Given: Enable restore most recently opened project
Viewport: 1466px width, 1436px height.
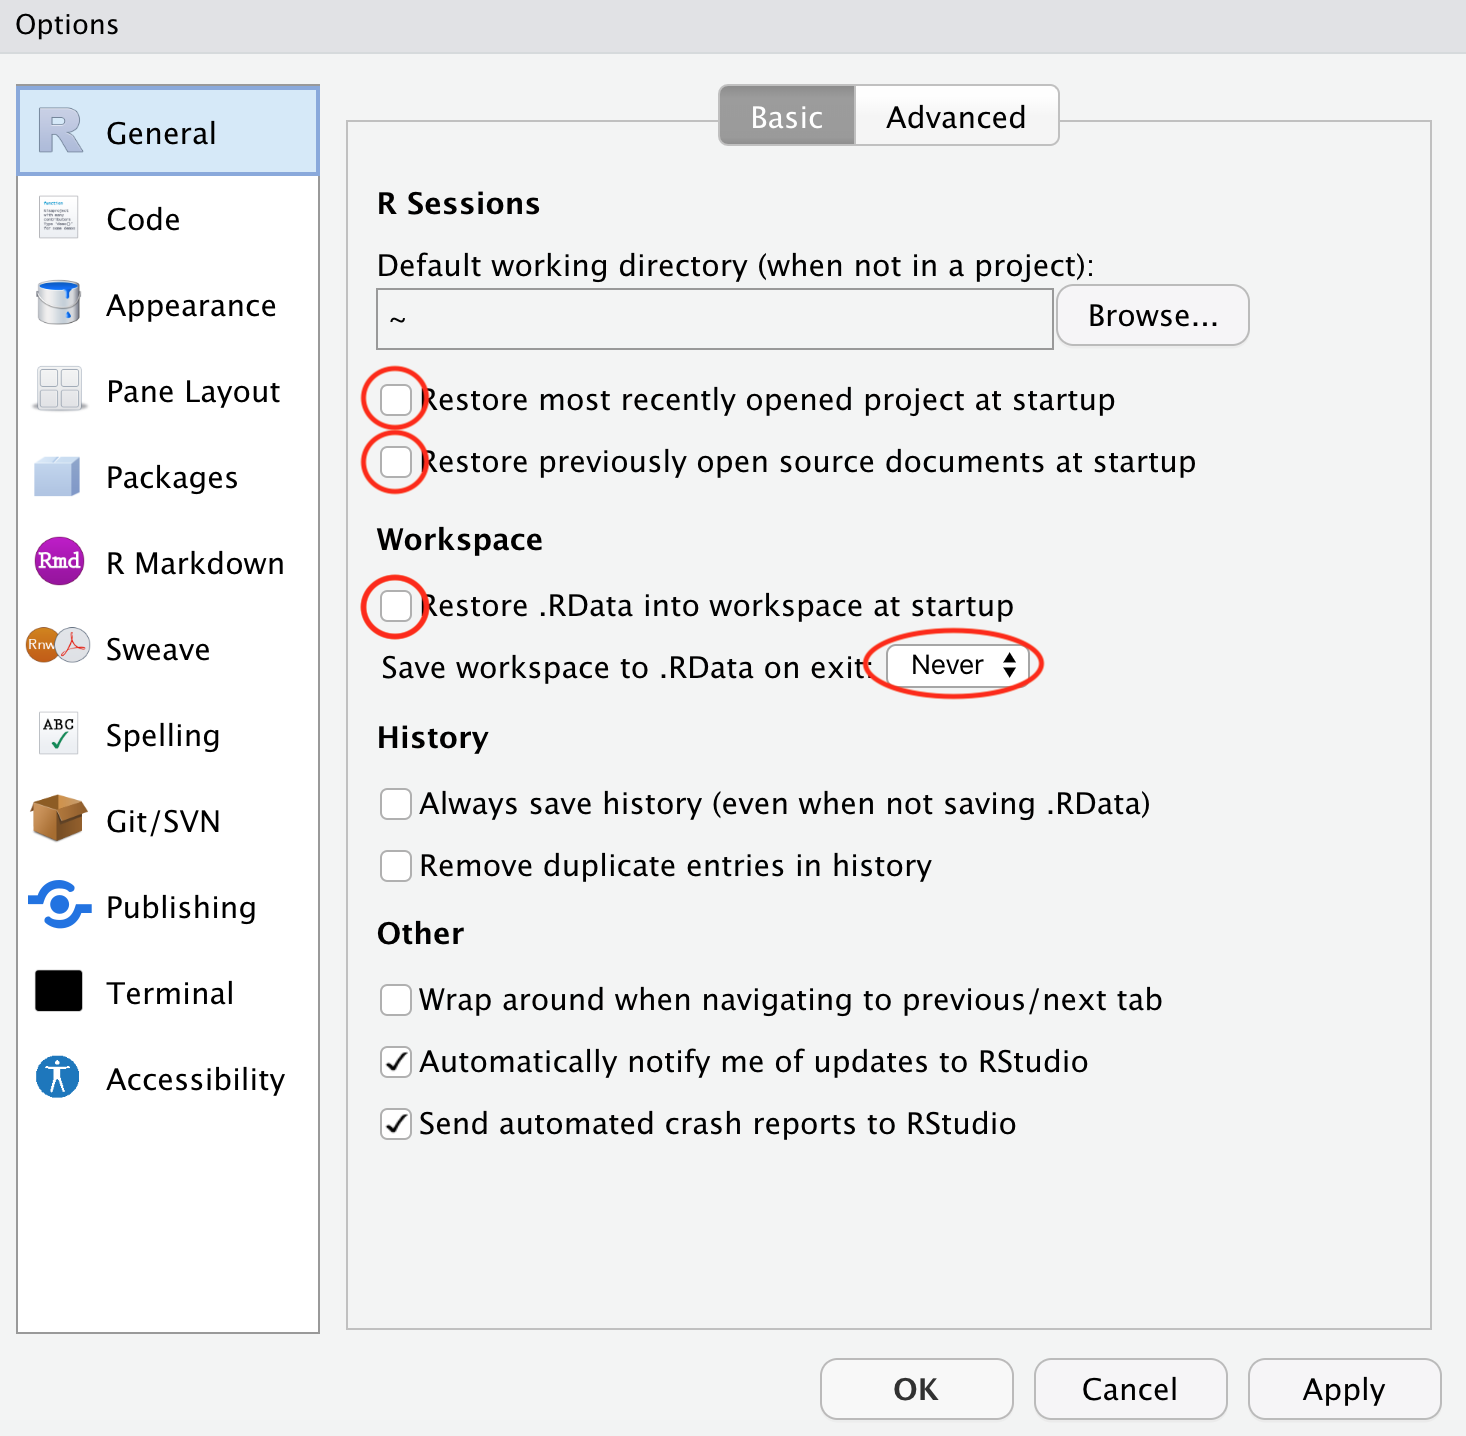Looking at the screenshot, I should tap(396, 400).
